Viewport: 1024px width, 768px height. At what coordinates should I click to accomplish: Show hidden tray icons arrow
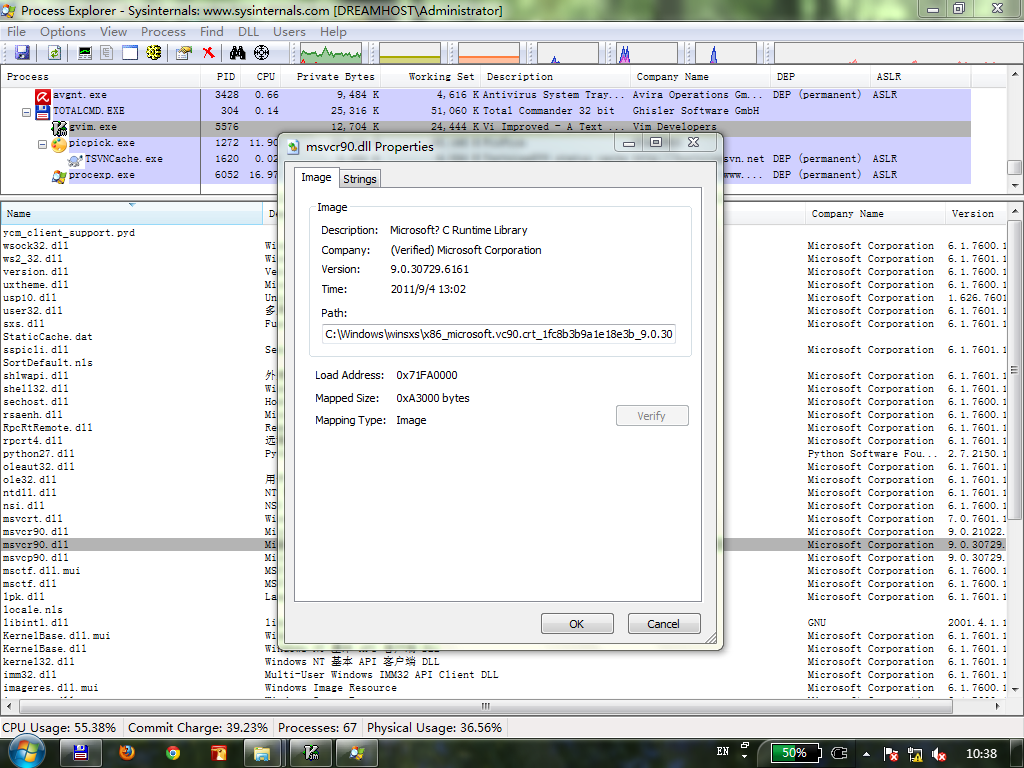pyautogui.click(x=866, y=754)
